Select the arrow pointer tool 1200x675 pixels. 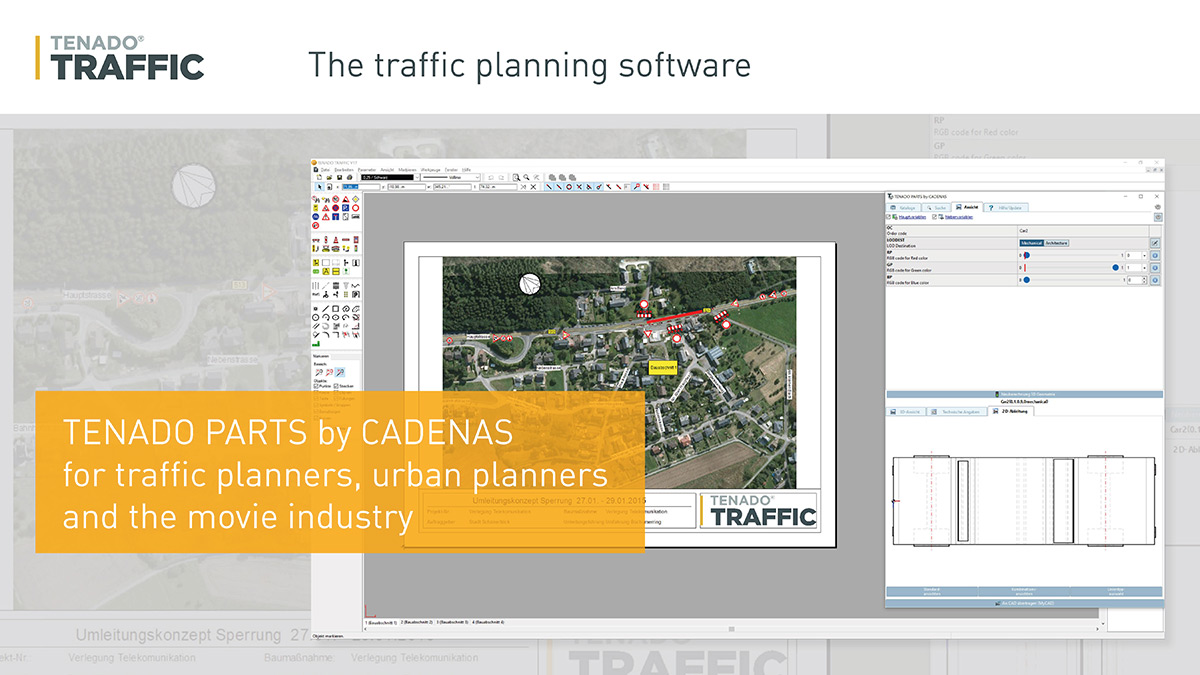tap(320, 187)
